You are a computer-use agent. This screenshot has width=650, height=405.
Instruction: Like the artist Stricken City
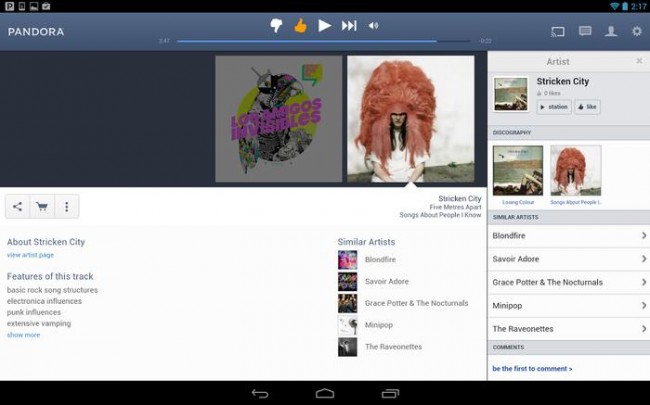(x=587, y=106)
